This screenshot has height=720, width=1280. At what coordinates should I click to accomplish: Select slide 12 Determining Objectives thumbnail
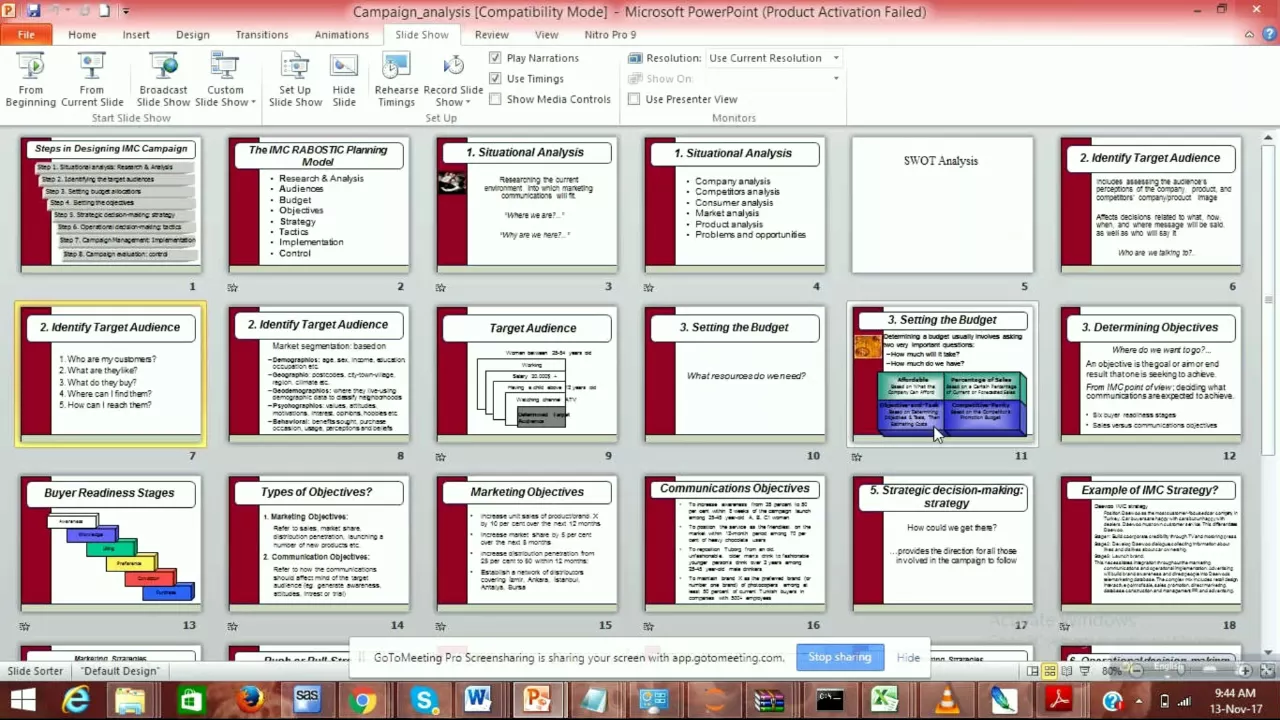[1150, 373]
